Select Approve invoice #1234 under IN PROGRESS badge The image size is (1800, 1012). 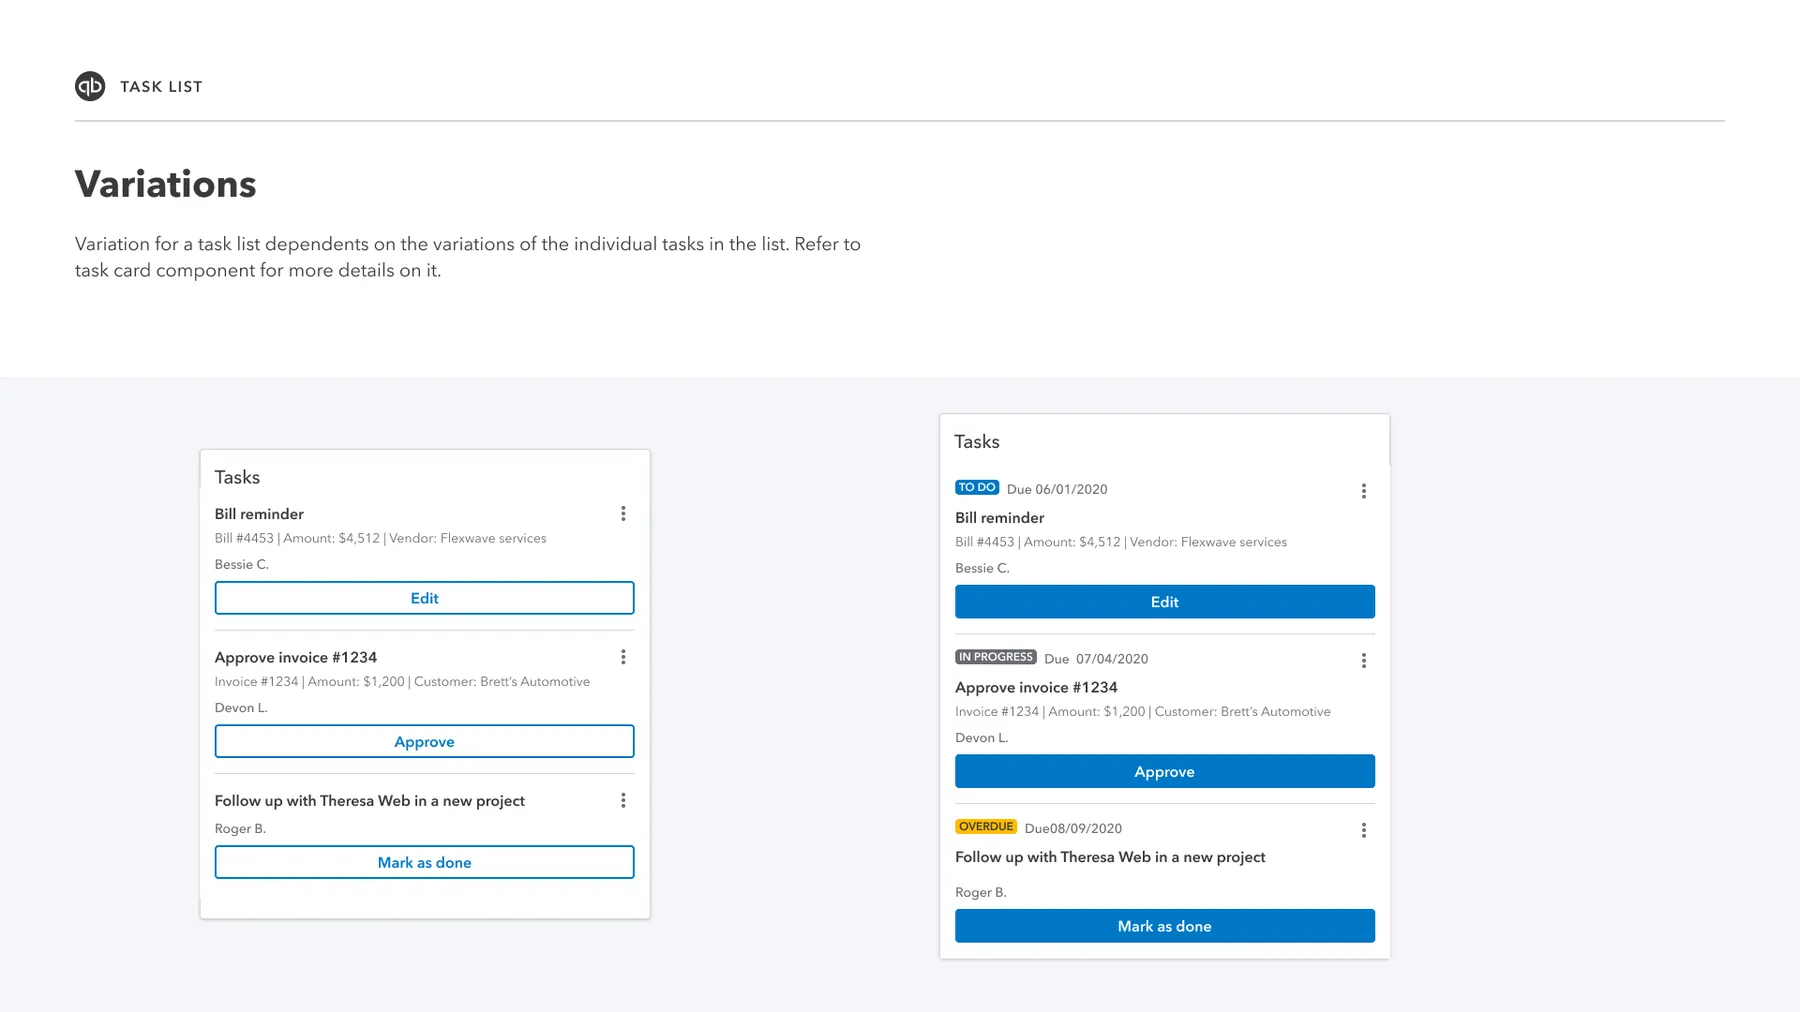1036,688
